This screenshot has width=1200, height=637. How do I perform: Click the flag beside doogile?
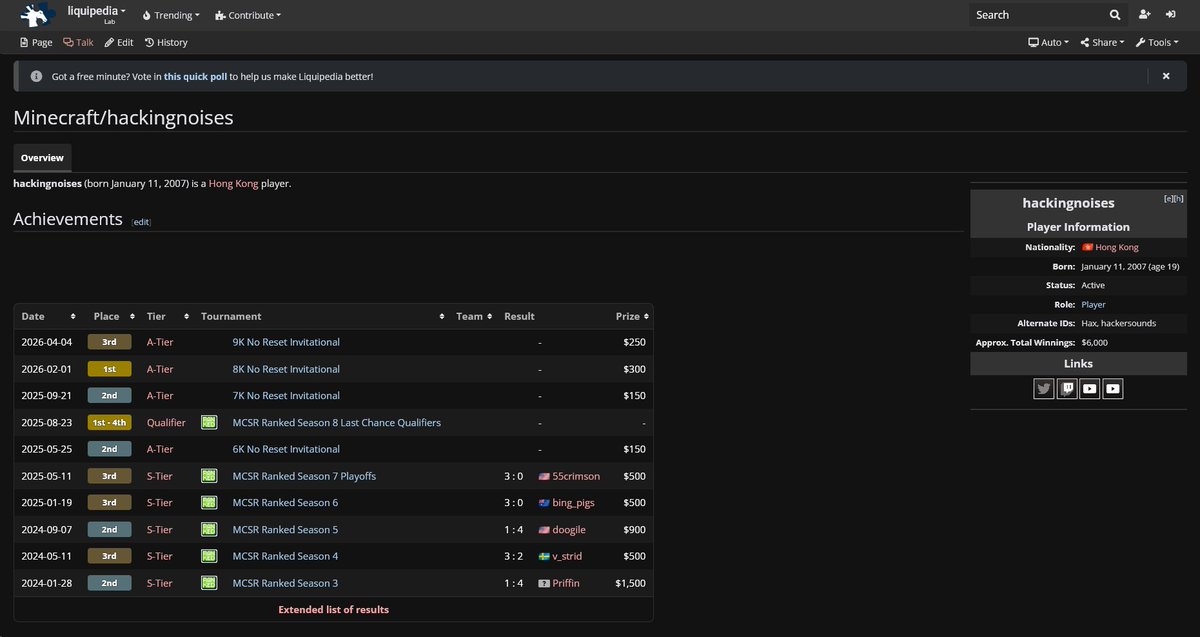(544, 530)
